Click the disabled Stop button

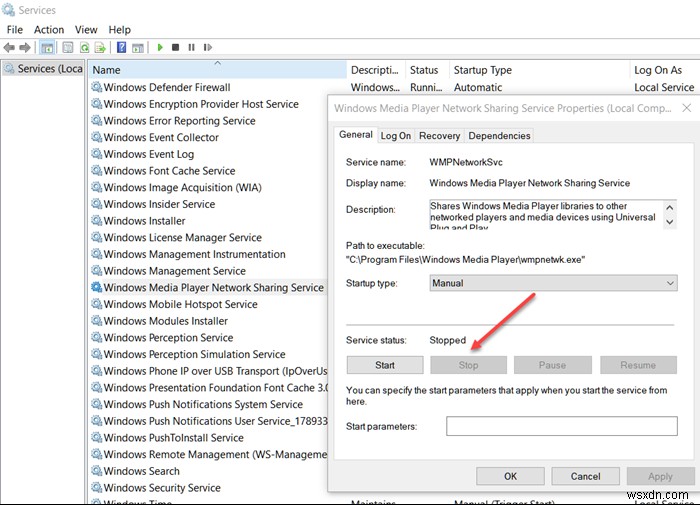[468, 365]
